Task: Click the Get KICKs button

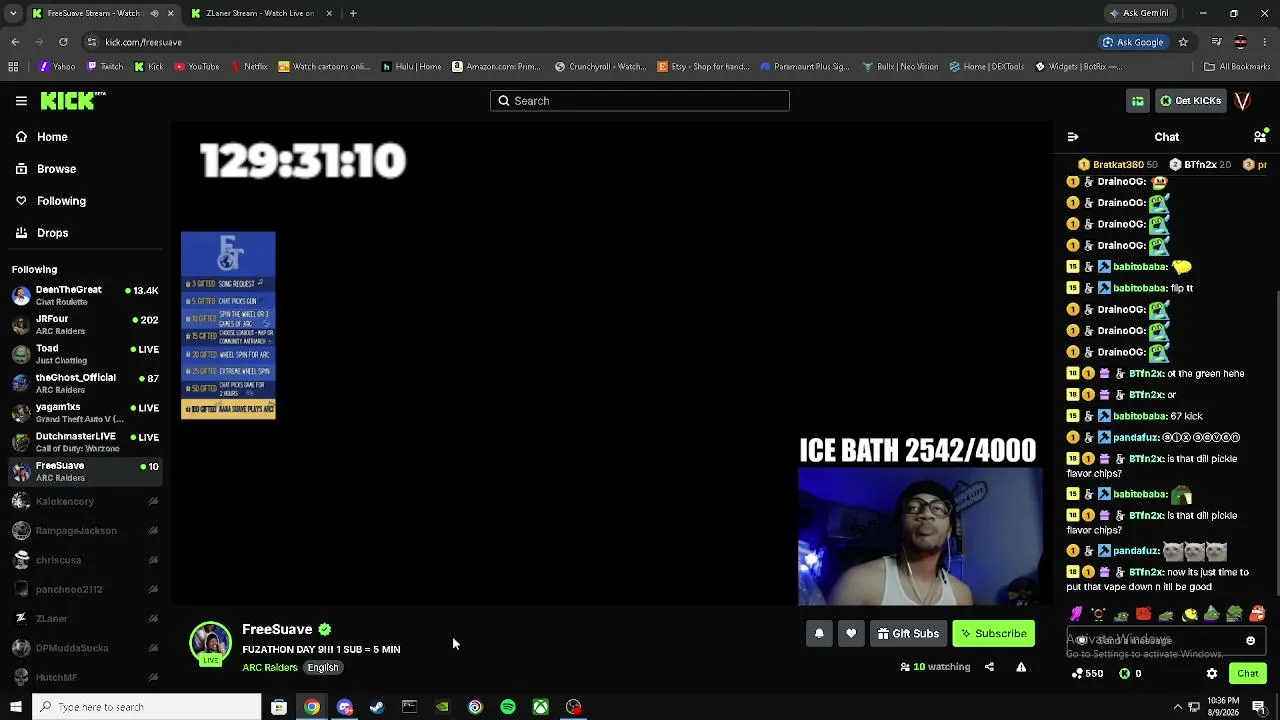Action: (1189, 101)
